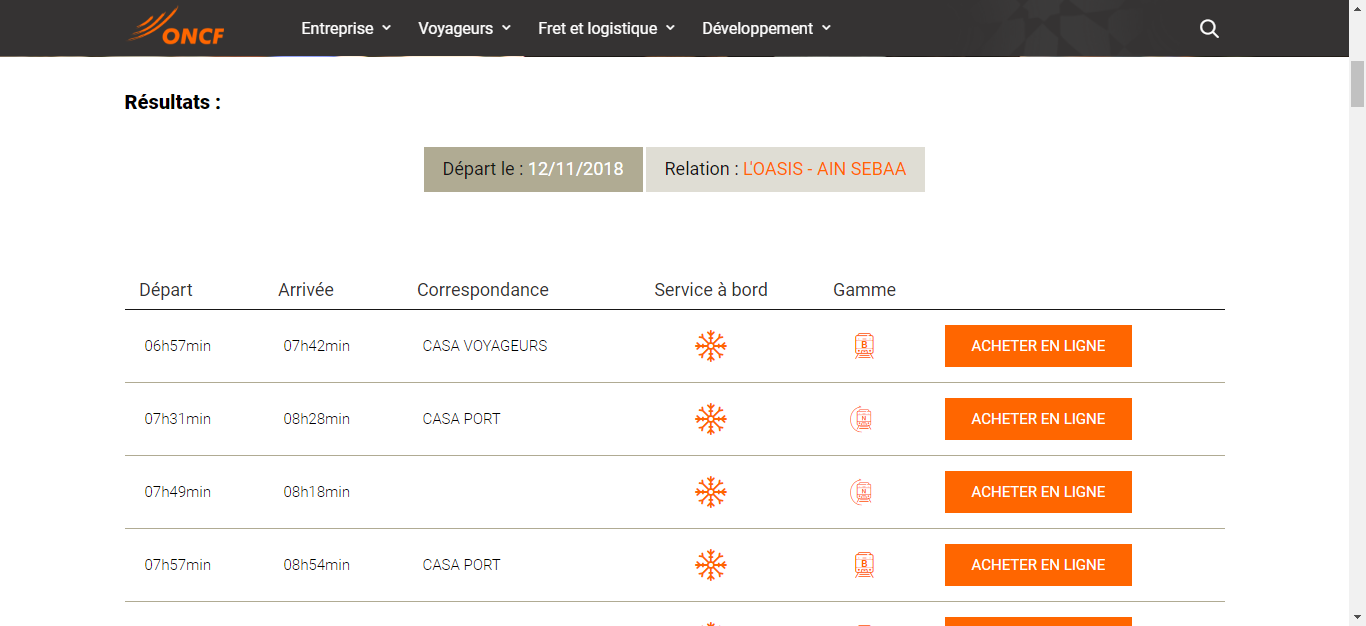This screenshot has width=1366, height=626.
Task: Open the search magnifier icon
Action: 1209,29
